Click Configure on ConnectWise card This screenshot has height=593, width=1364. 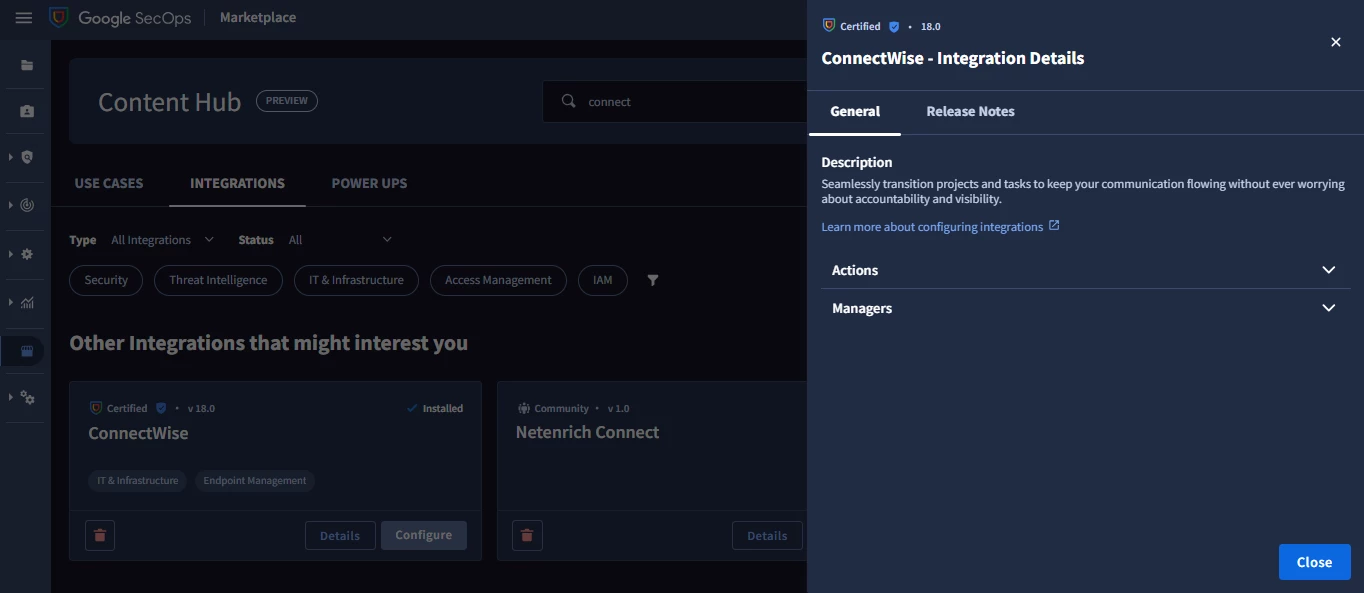pyautogui.click(x=423, y=535)
